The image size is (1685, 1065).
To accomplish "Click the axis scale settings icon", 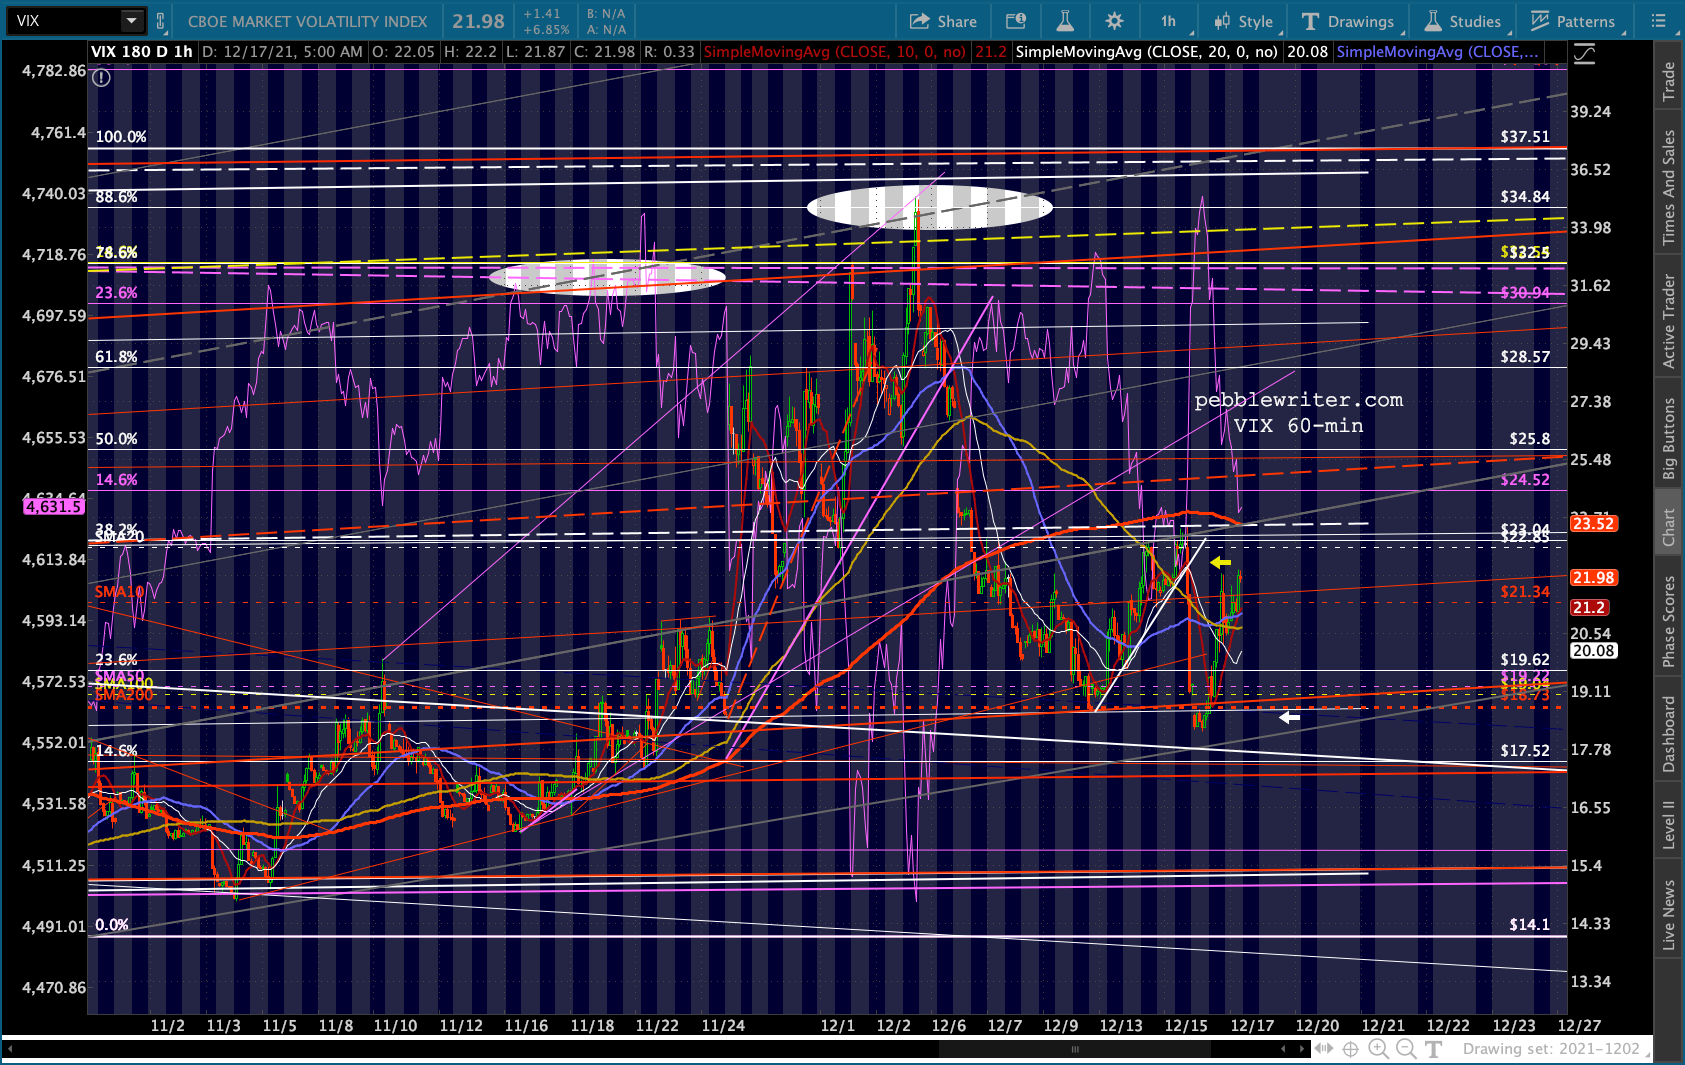I will pos(1584,54).
